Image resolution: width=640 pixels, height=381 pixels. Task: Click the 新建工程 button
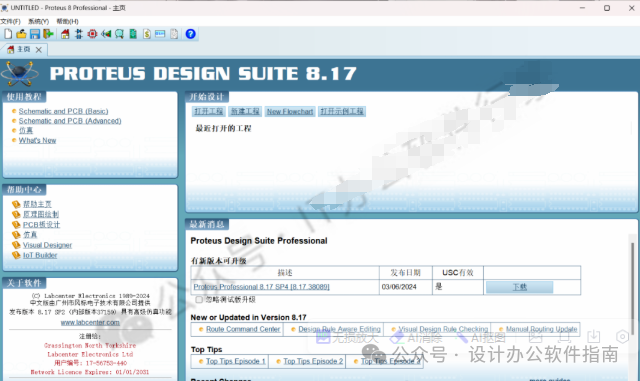[245, 111]
